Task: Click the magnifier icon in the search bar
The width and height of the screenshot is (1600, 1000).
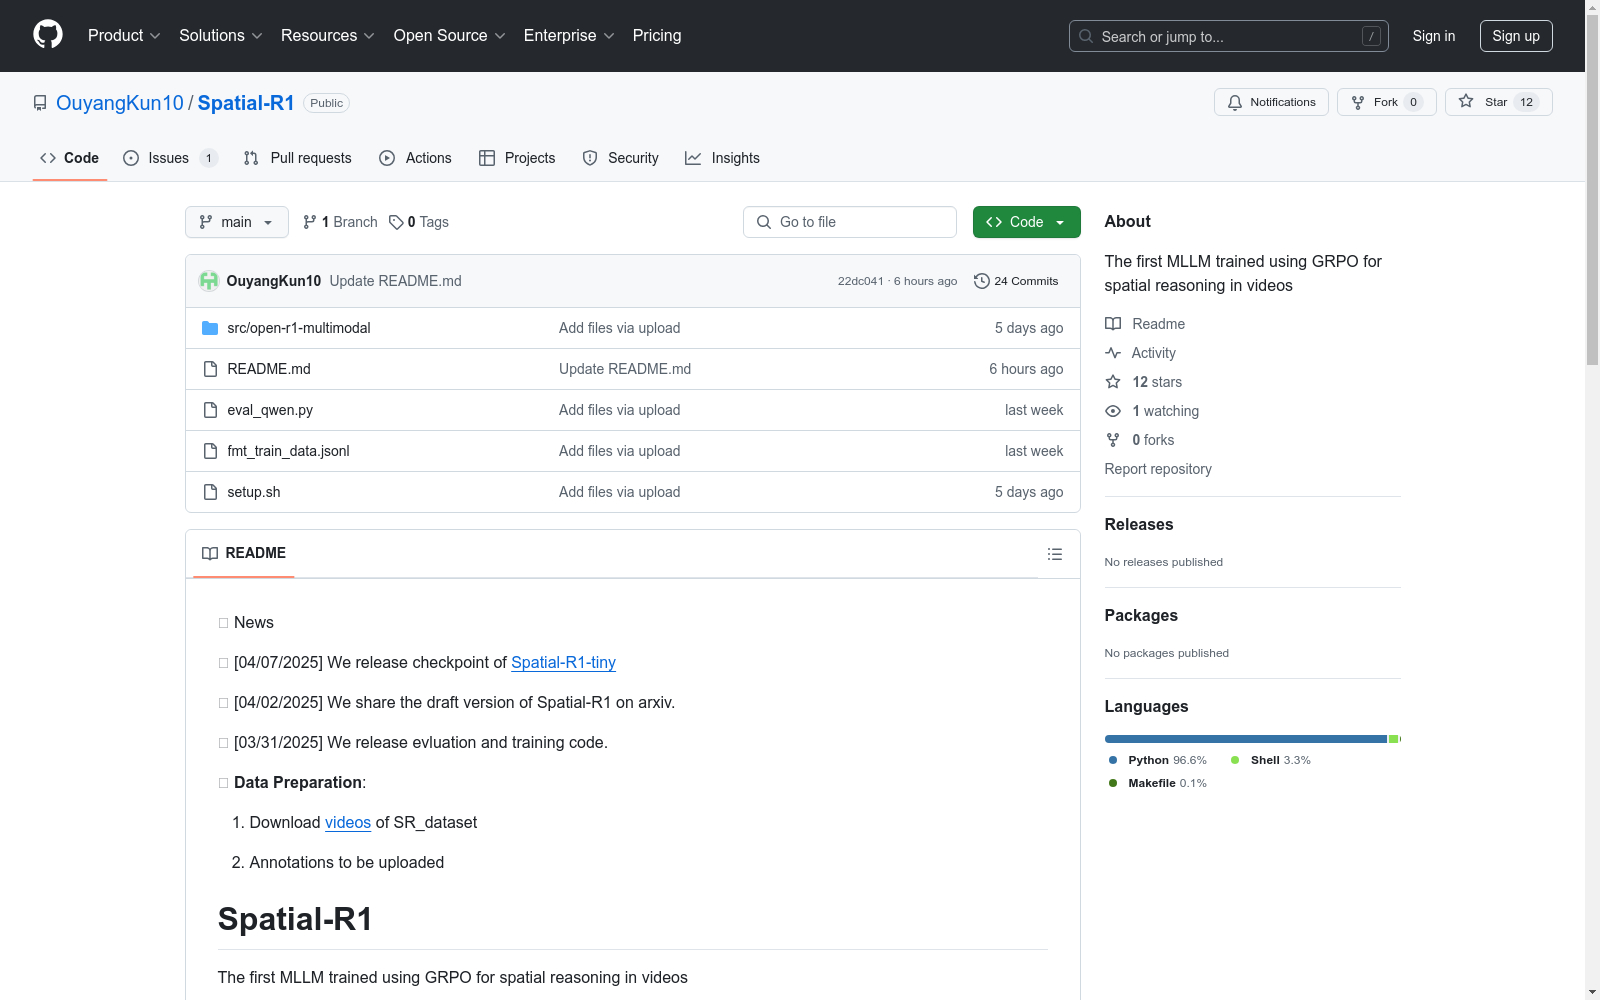Action: pyautogui.click(x=1086, y=36)
